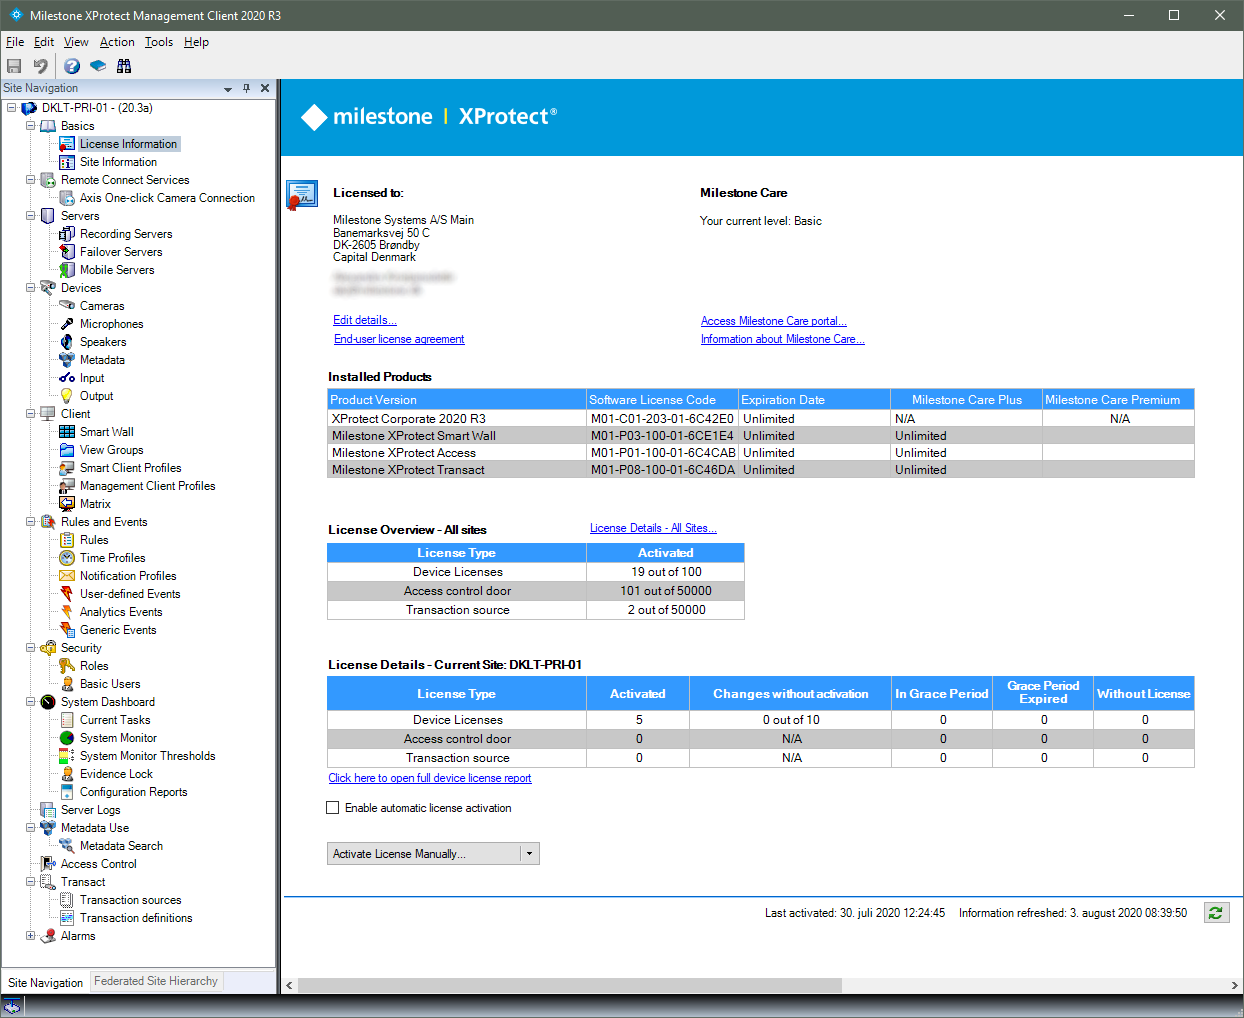Switch to Federated Site Hierarchy tab
Viewport: 1244px width, 1018px height.
[156, 981]
